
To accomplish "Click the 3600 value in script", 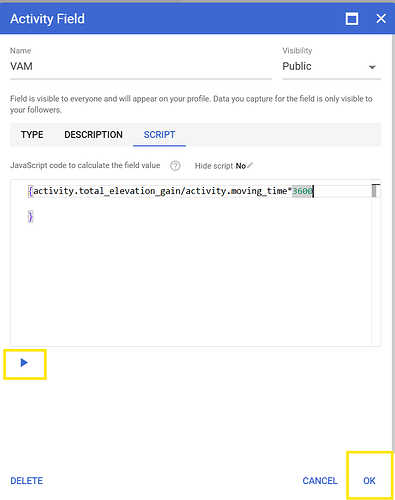I will point(302,191).
